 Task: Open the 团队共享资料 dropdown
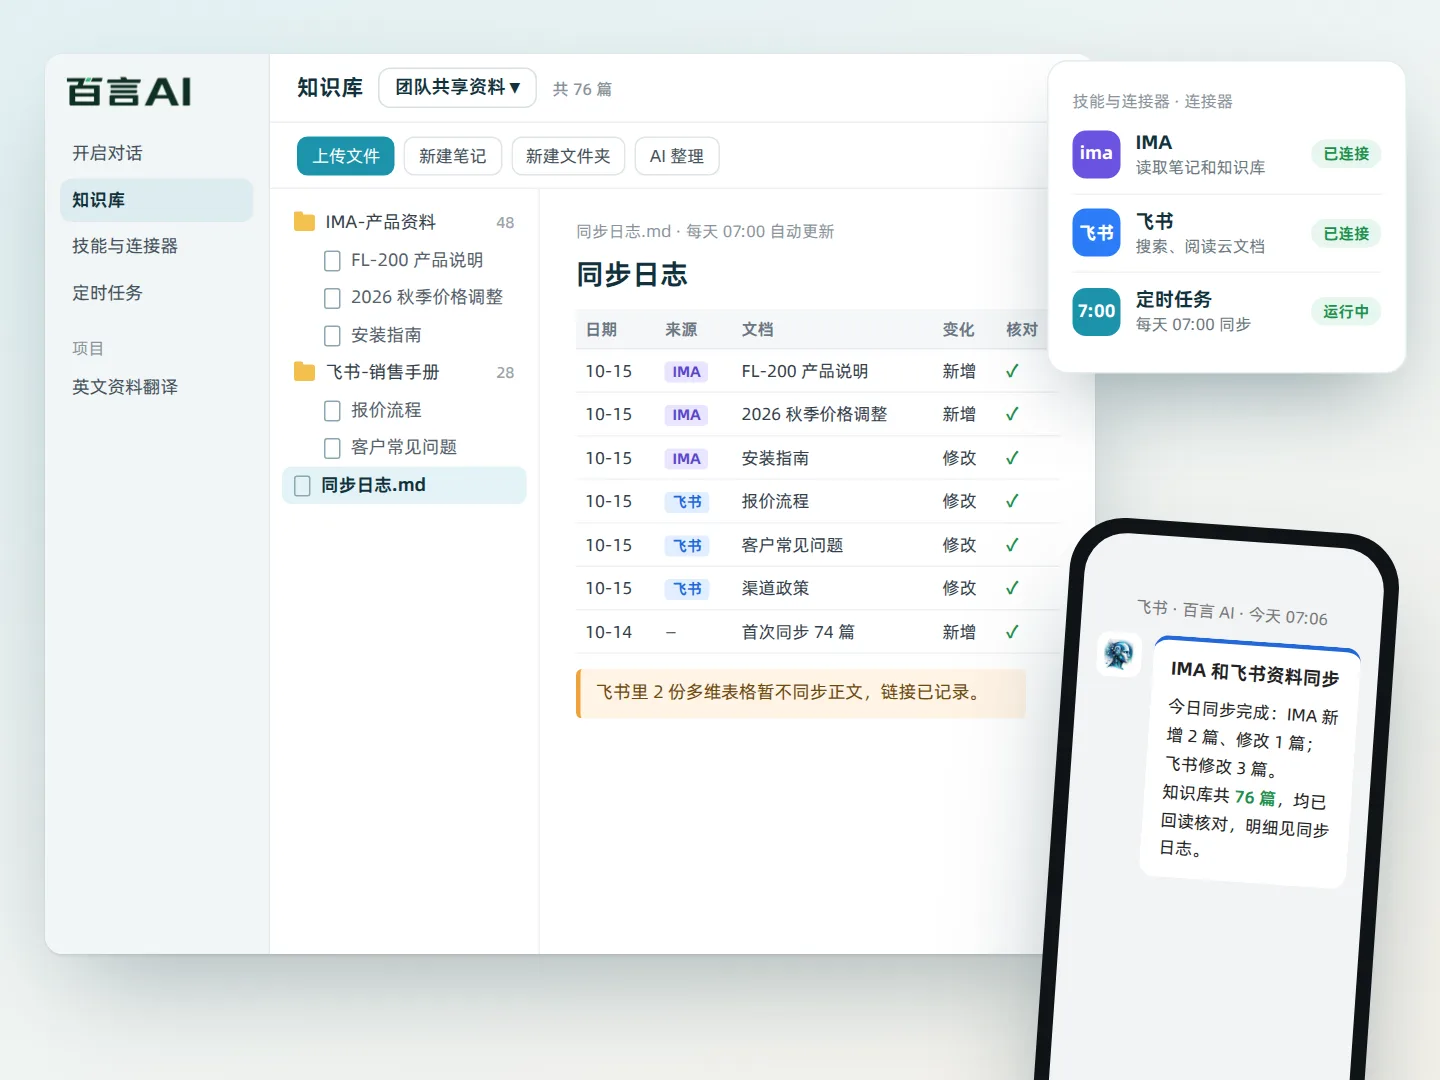pyautogui.click(x=457, y=88)
